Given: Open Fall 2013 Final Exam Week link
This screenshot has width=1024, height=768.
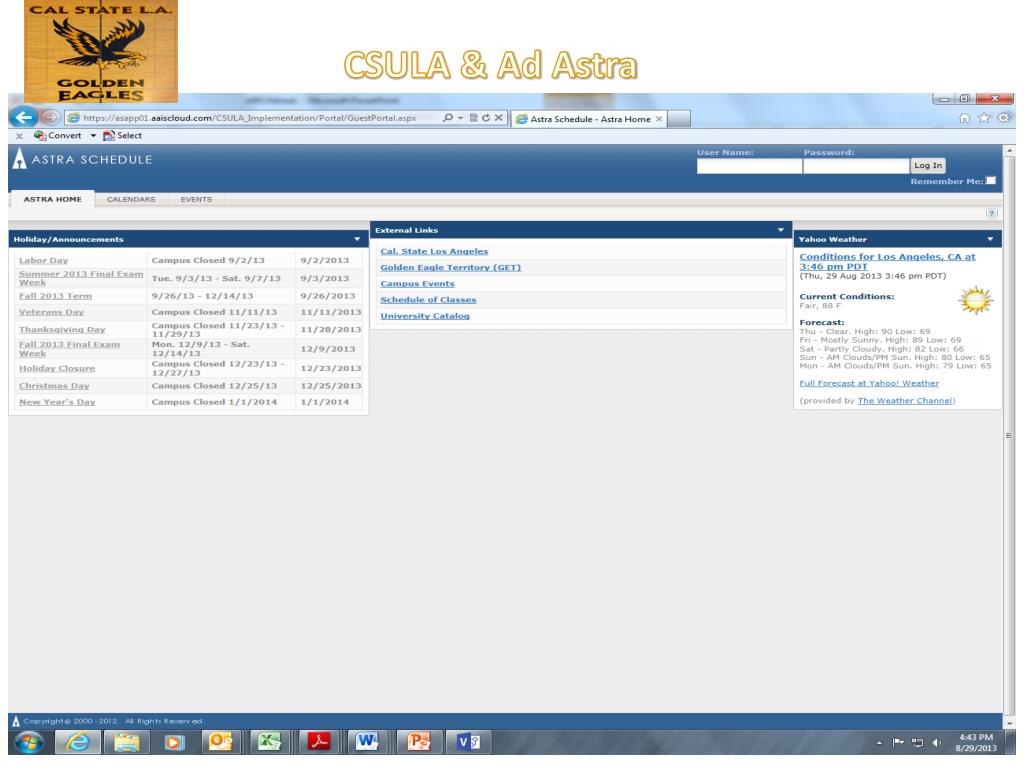Looking at the screenshot, I should pos(69,349).
